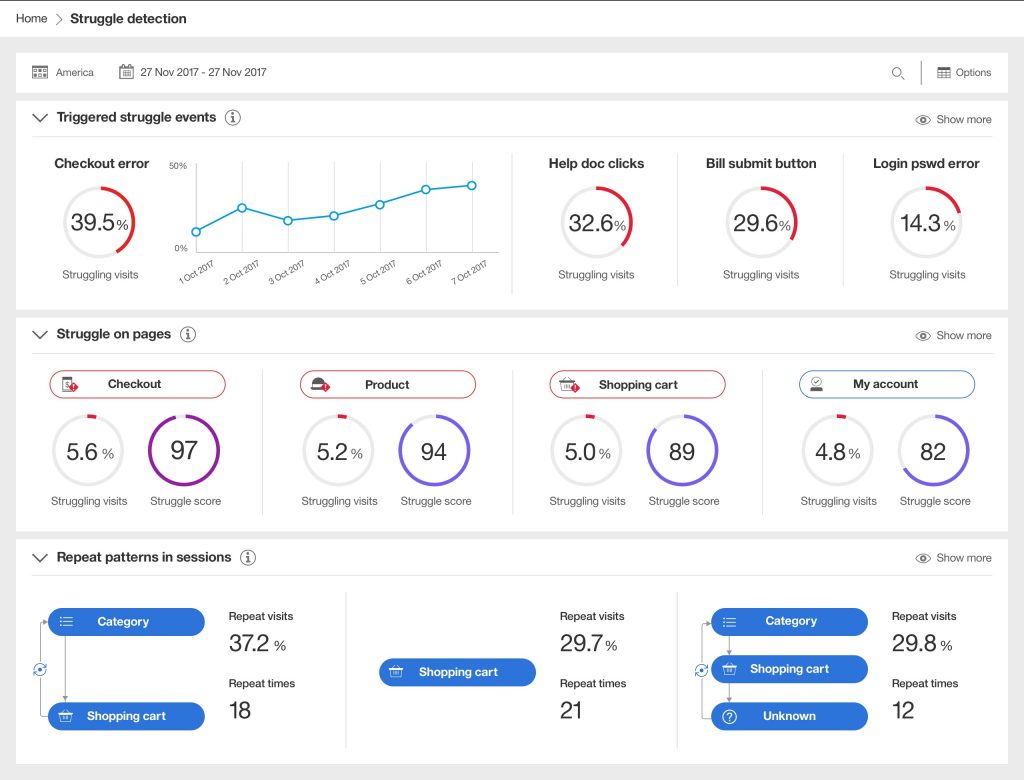Open info icon beside Repeat patterns in sessions
The height and width of the screenshot is (780, 1024).
click(248, 558)
